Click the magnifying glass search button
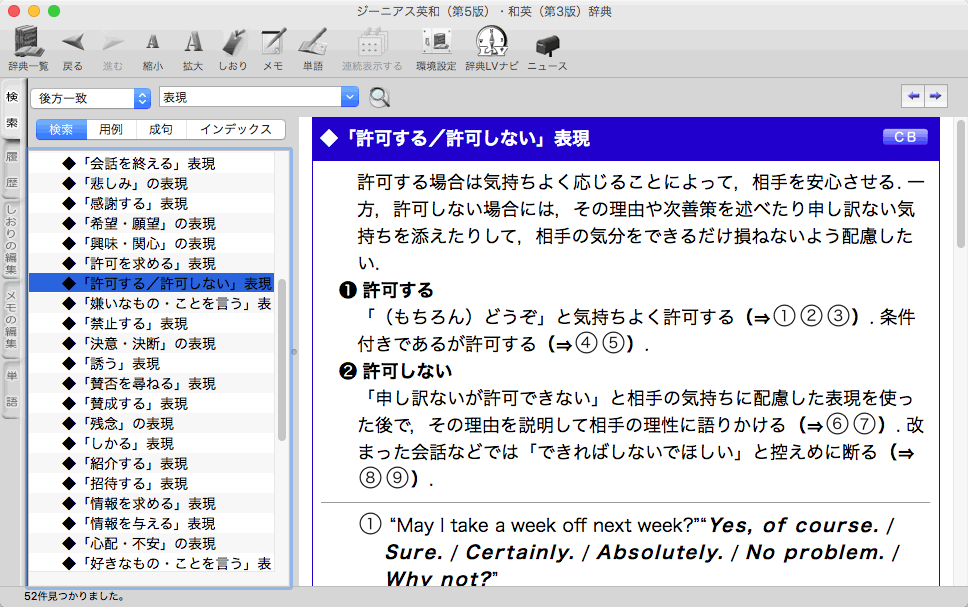The width and height of the screenshot is (968, 607). (x=380, y=97)
